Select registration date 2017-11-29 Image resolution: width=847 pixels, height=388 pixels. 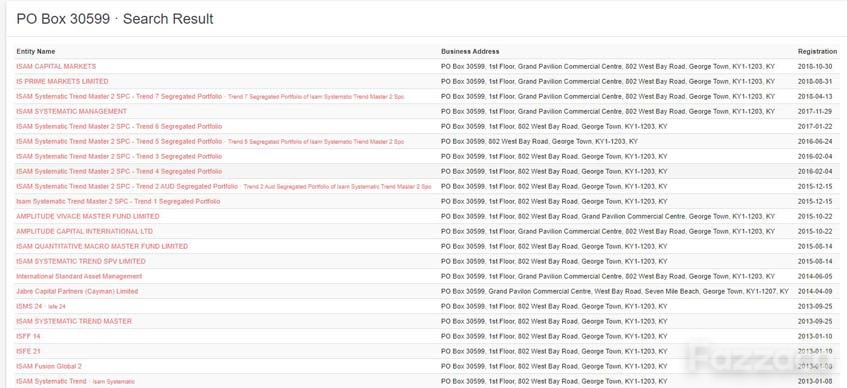point(815,111)
